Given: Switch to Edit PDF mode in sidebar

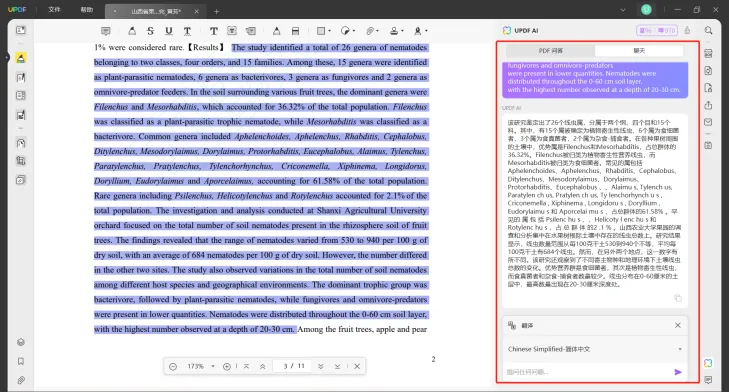Looking at the screenshot, I should coord(20,77).
